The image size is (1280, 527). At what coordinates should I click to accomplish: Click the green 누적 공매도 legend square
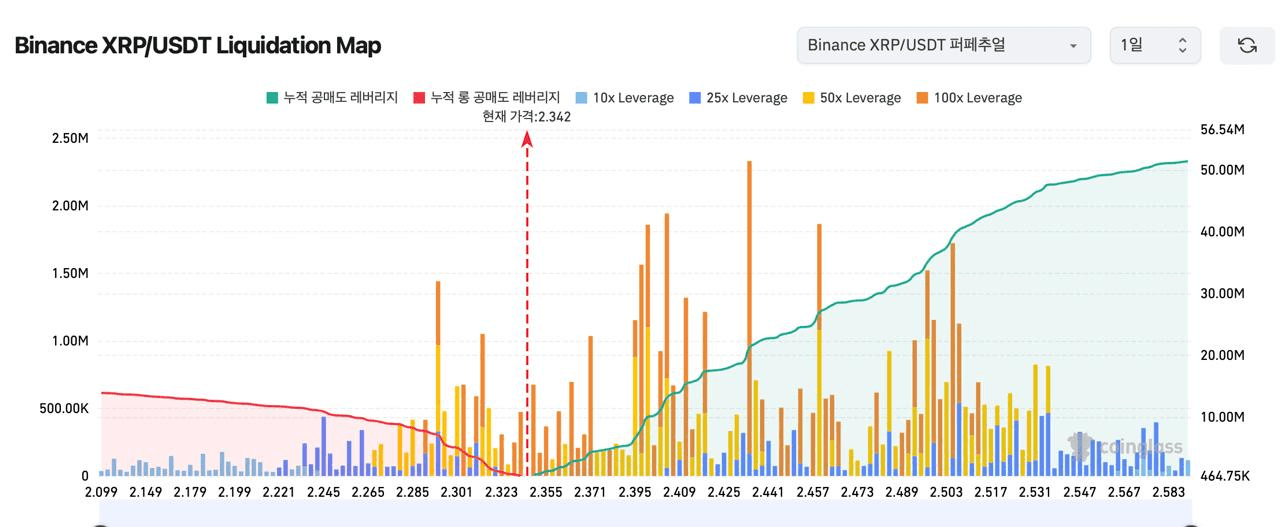(271, 98)
